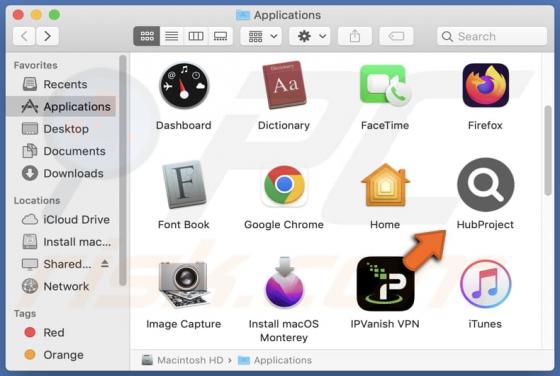Open Desktop in the sidebar
The height and width of the screenshot is (376, 560).
pos(62,129)
